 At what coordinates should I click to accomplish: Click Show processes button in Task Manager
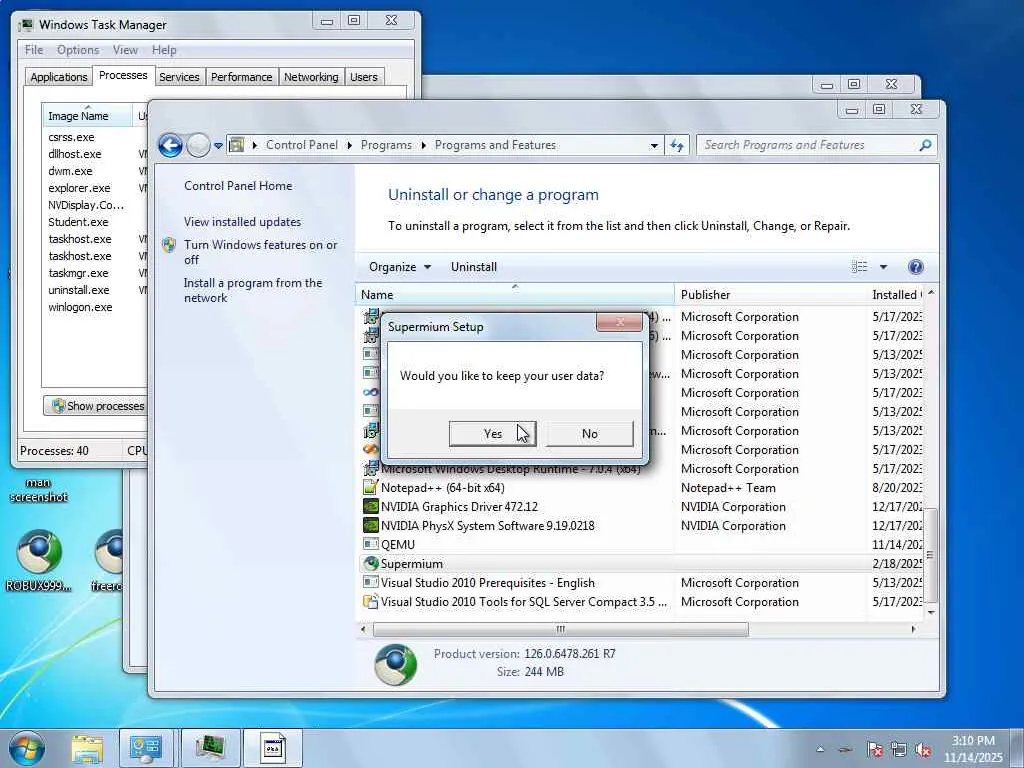[96, 406]
